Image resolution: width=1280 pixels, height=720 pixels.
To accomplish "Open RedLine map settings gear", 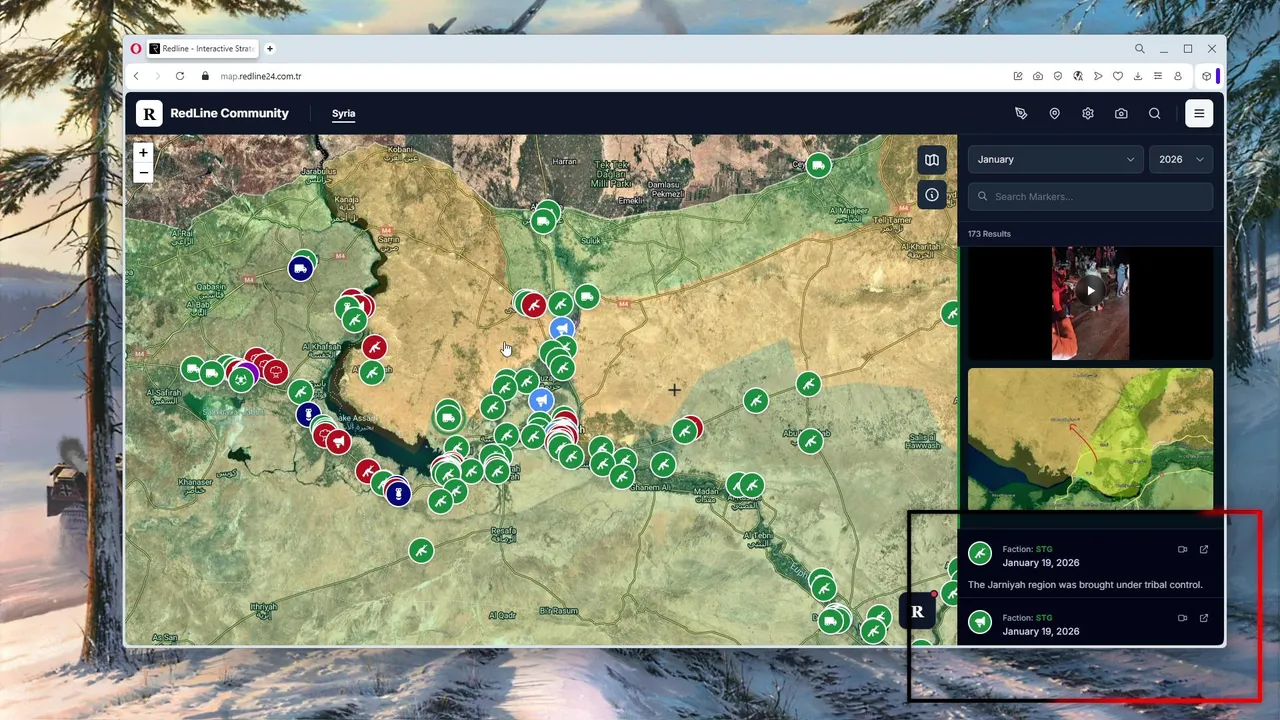I will click(1088, 114).
